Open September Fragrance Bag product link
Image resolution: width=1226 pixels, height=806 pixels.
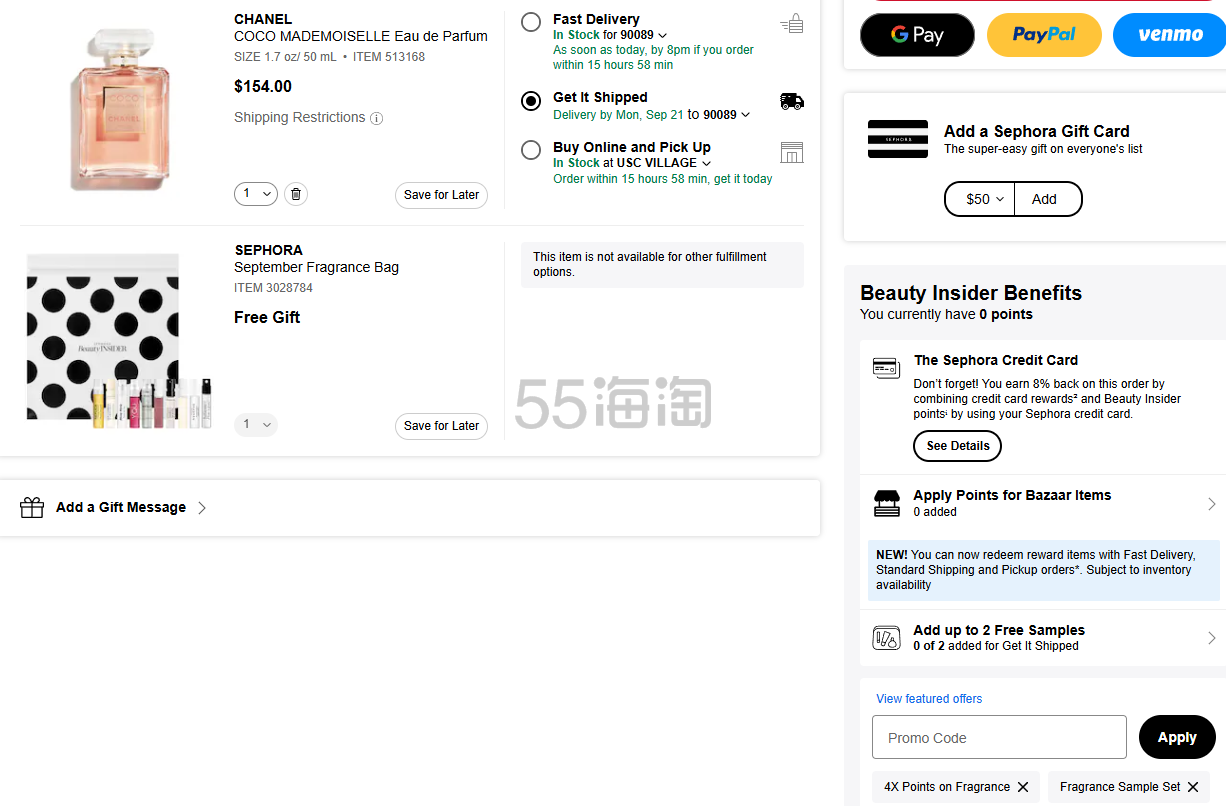316,267
